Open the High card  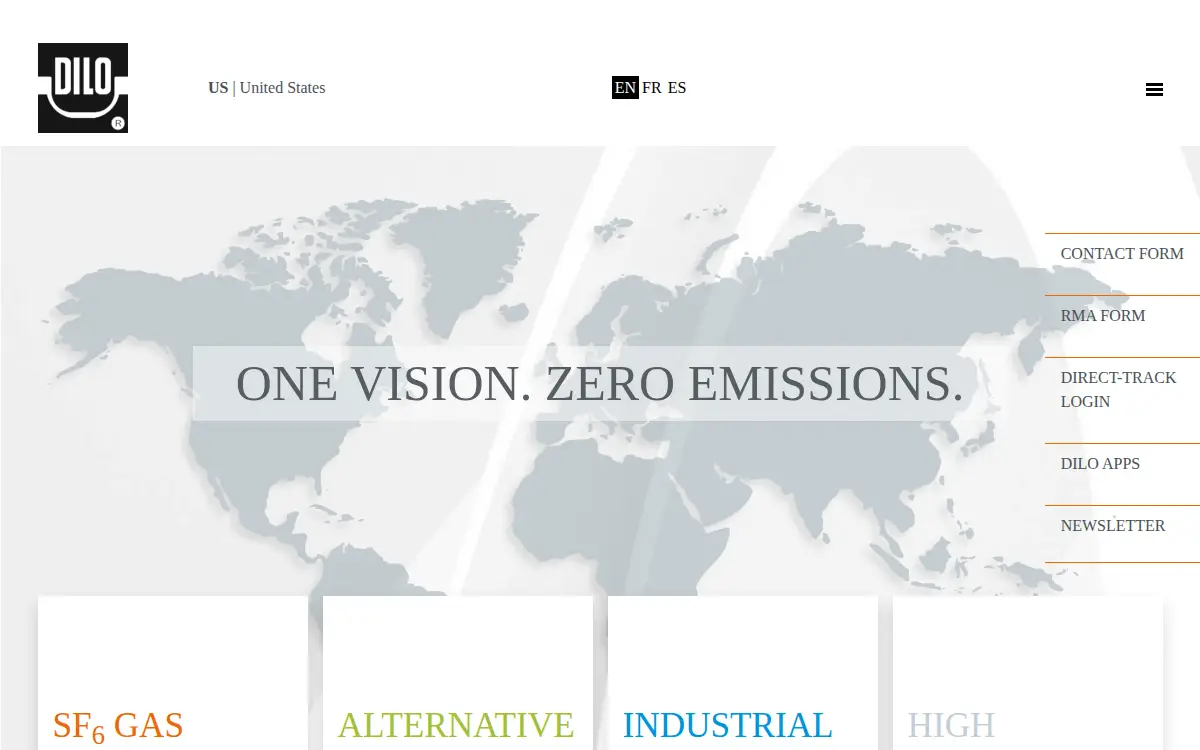1028,673
